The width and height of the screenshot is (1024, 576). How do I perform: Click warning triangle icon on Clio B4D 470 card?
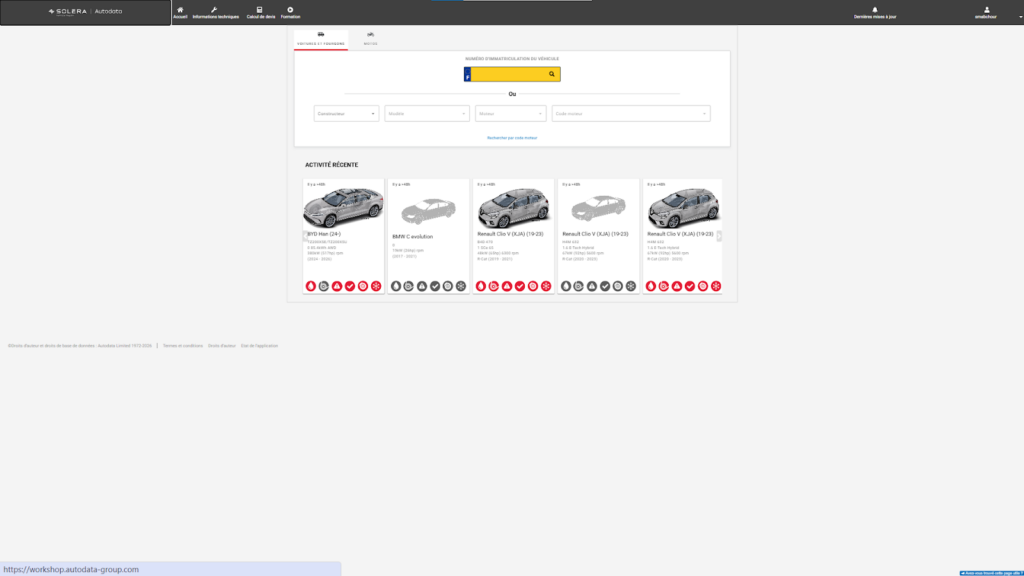click(x=507, y=286)
